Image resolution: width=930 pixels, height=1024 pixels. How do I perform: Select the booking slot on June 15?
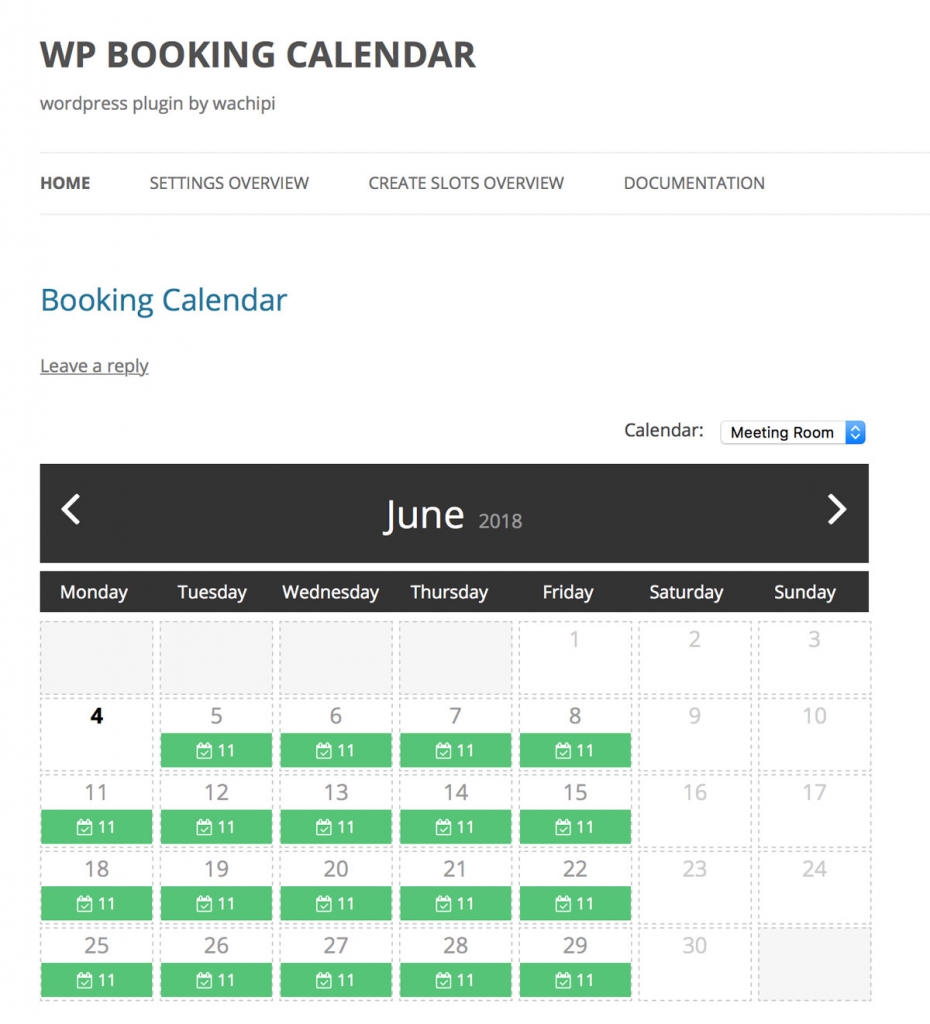click(x=575, y=827)
